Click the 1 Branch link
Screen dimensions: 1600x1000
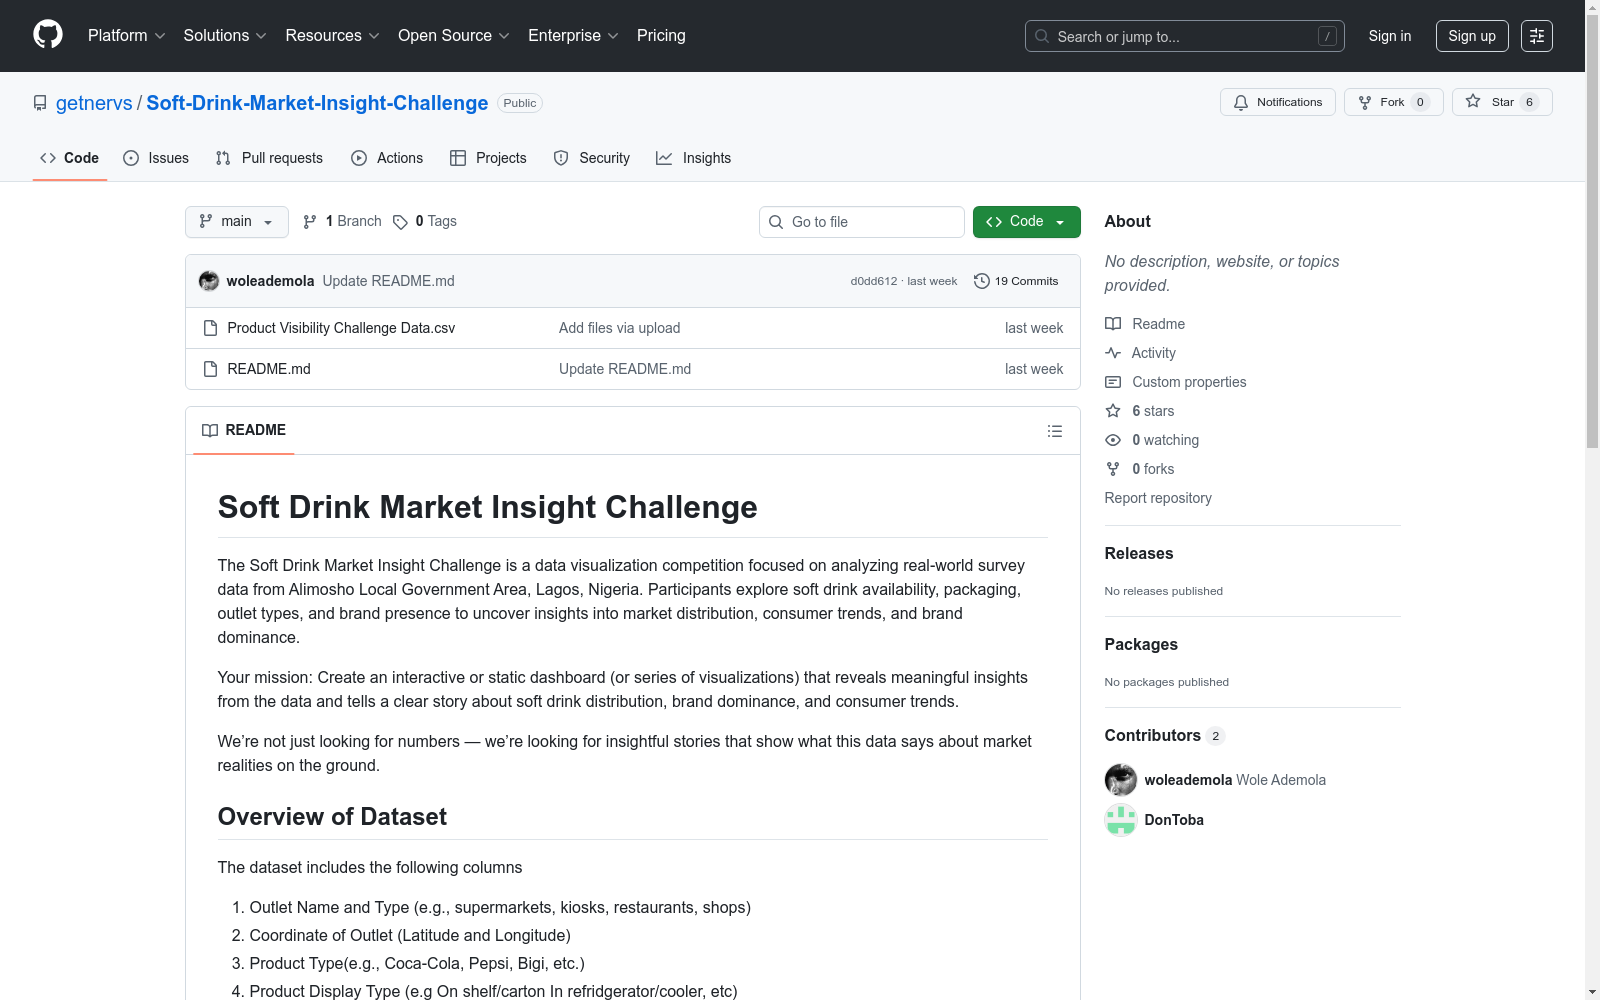pos(342,221)
